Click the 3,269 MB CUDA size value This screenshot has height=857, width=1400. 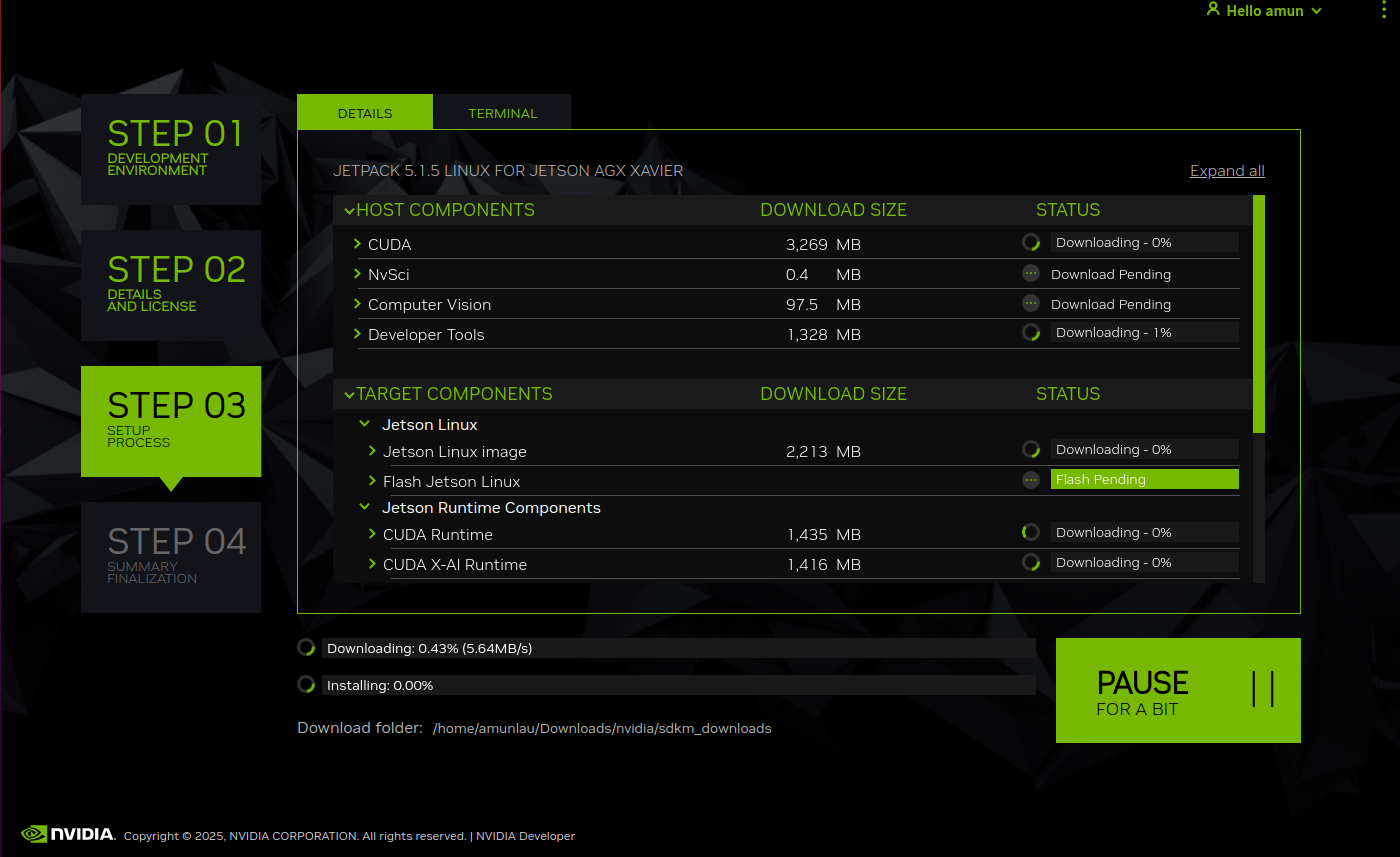tap(823, 244)
